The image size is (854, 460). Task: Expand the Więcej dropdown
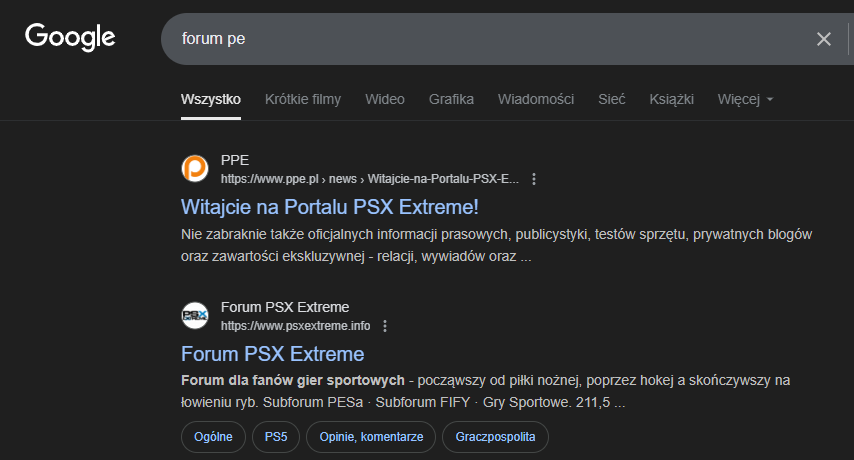point(745,99)
